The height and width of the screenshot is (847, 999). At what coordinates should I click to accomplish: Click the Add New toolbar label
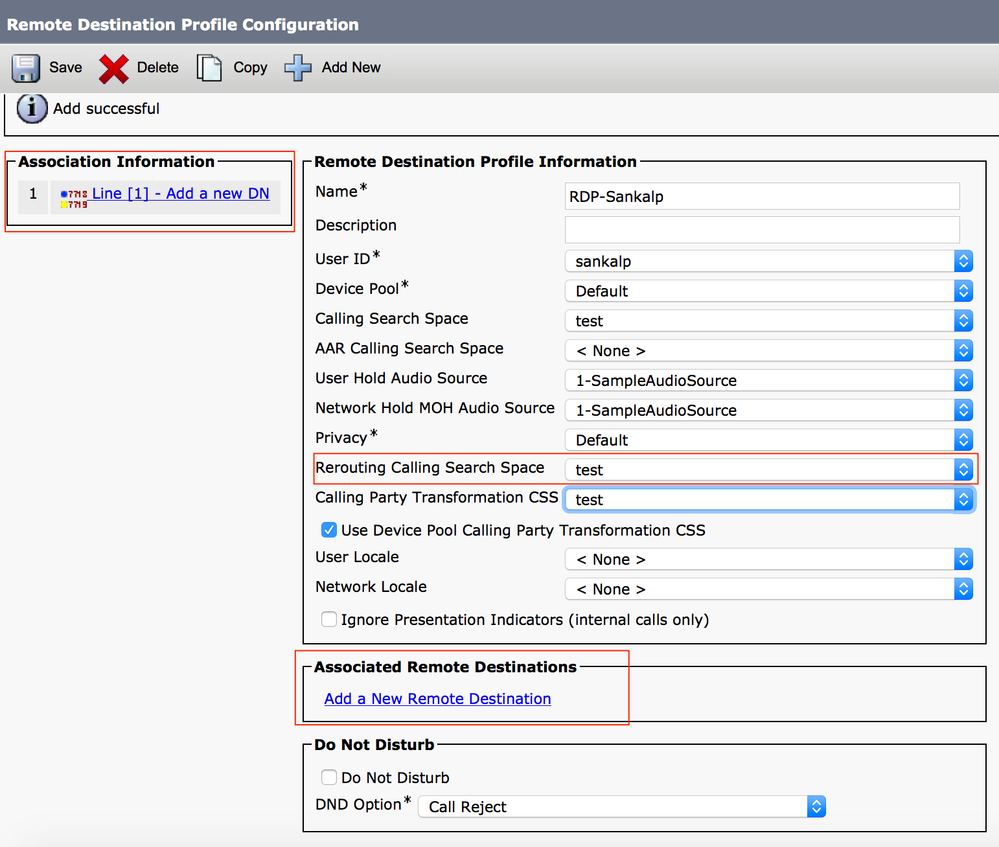tap(351, 68)
